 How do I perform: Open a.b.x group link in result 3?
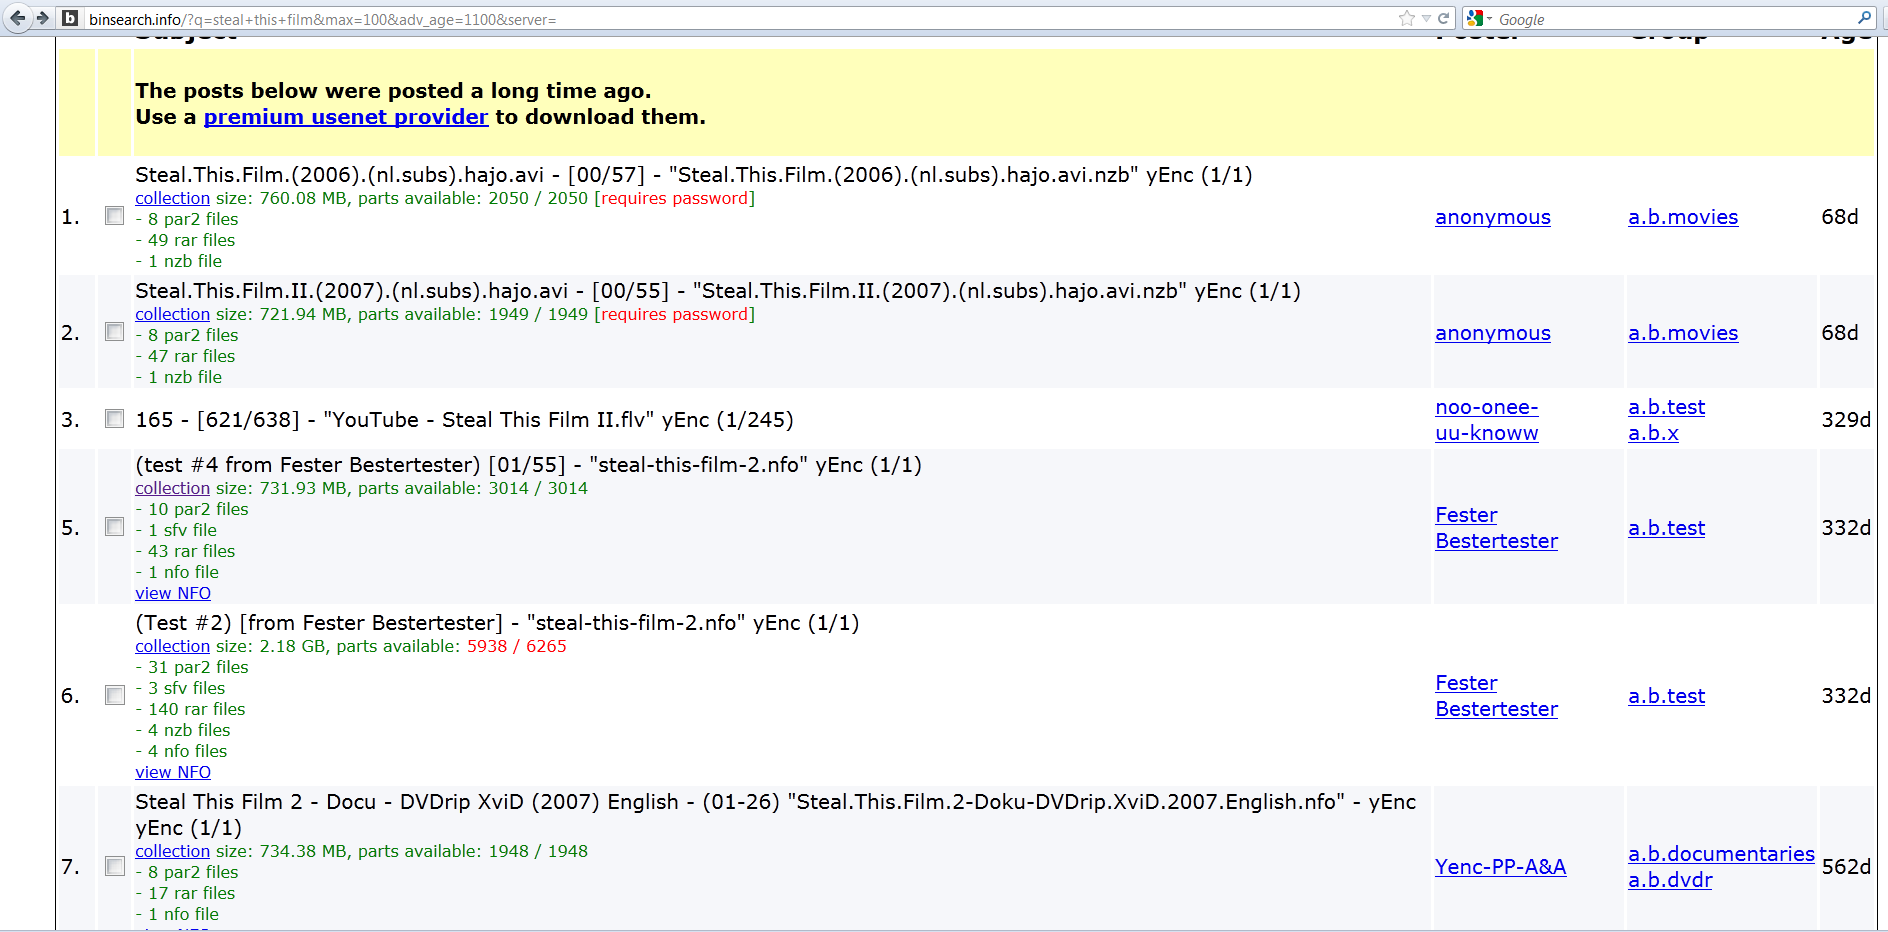pyautogui.click(x=1653, y=433)
